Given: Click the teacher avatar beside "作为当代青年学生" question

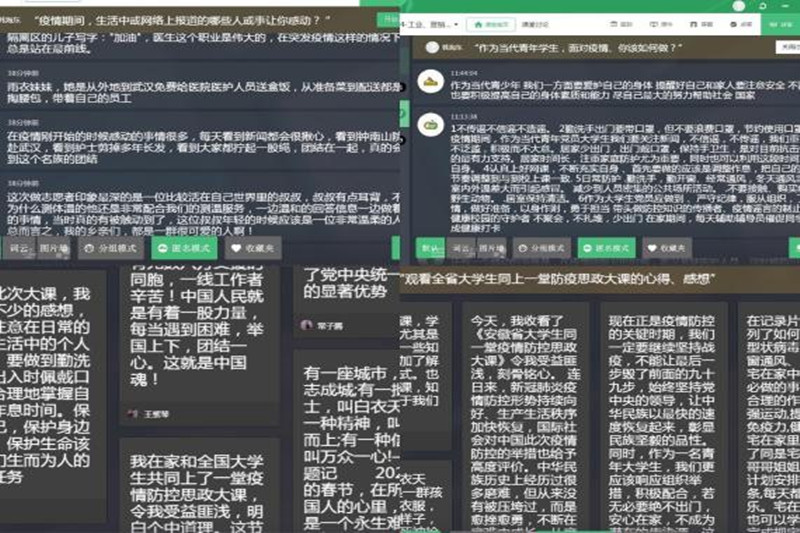Looking at the screenshot, I should [432, 47].
